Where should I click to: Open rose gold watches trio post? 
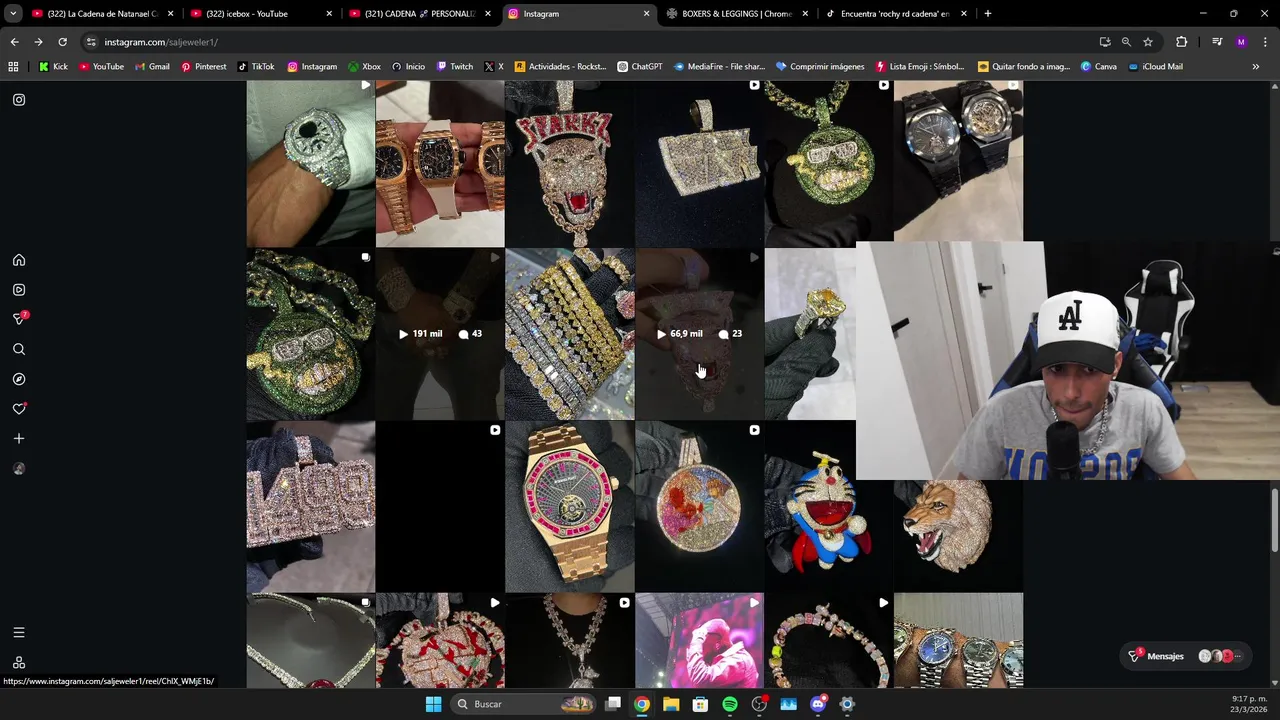point(440,163)
